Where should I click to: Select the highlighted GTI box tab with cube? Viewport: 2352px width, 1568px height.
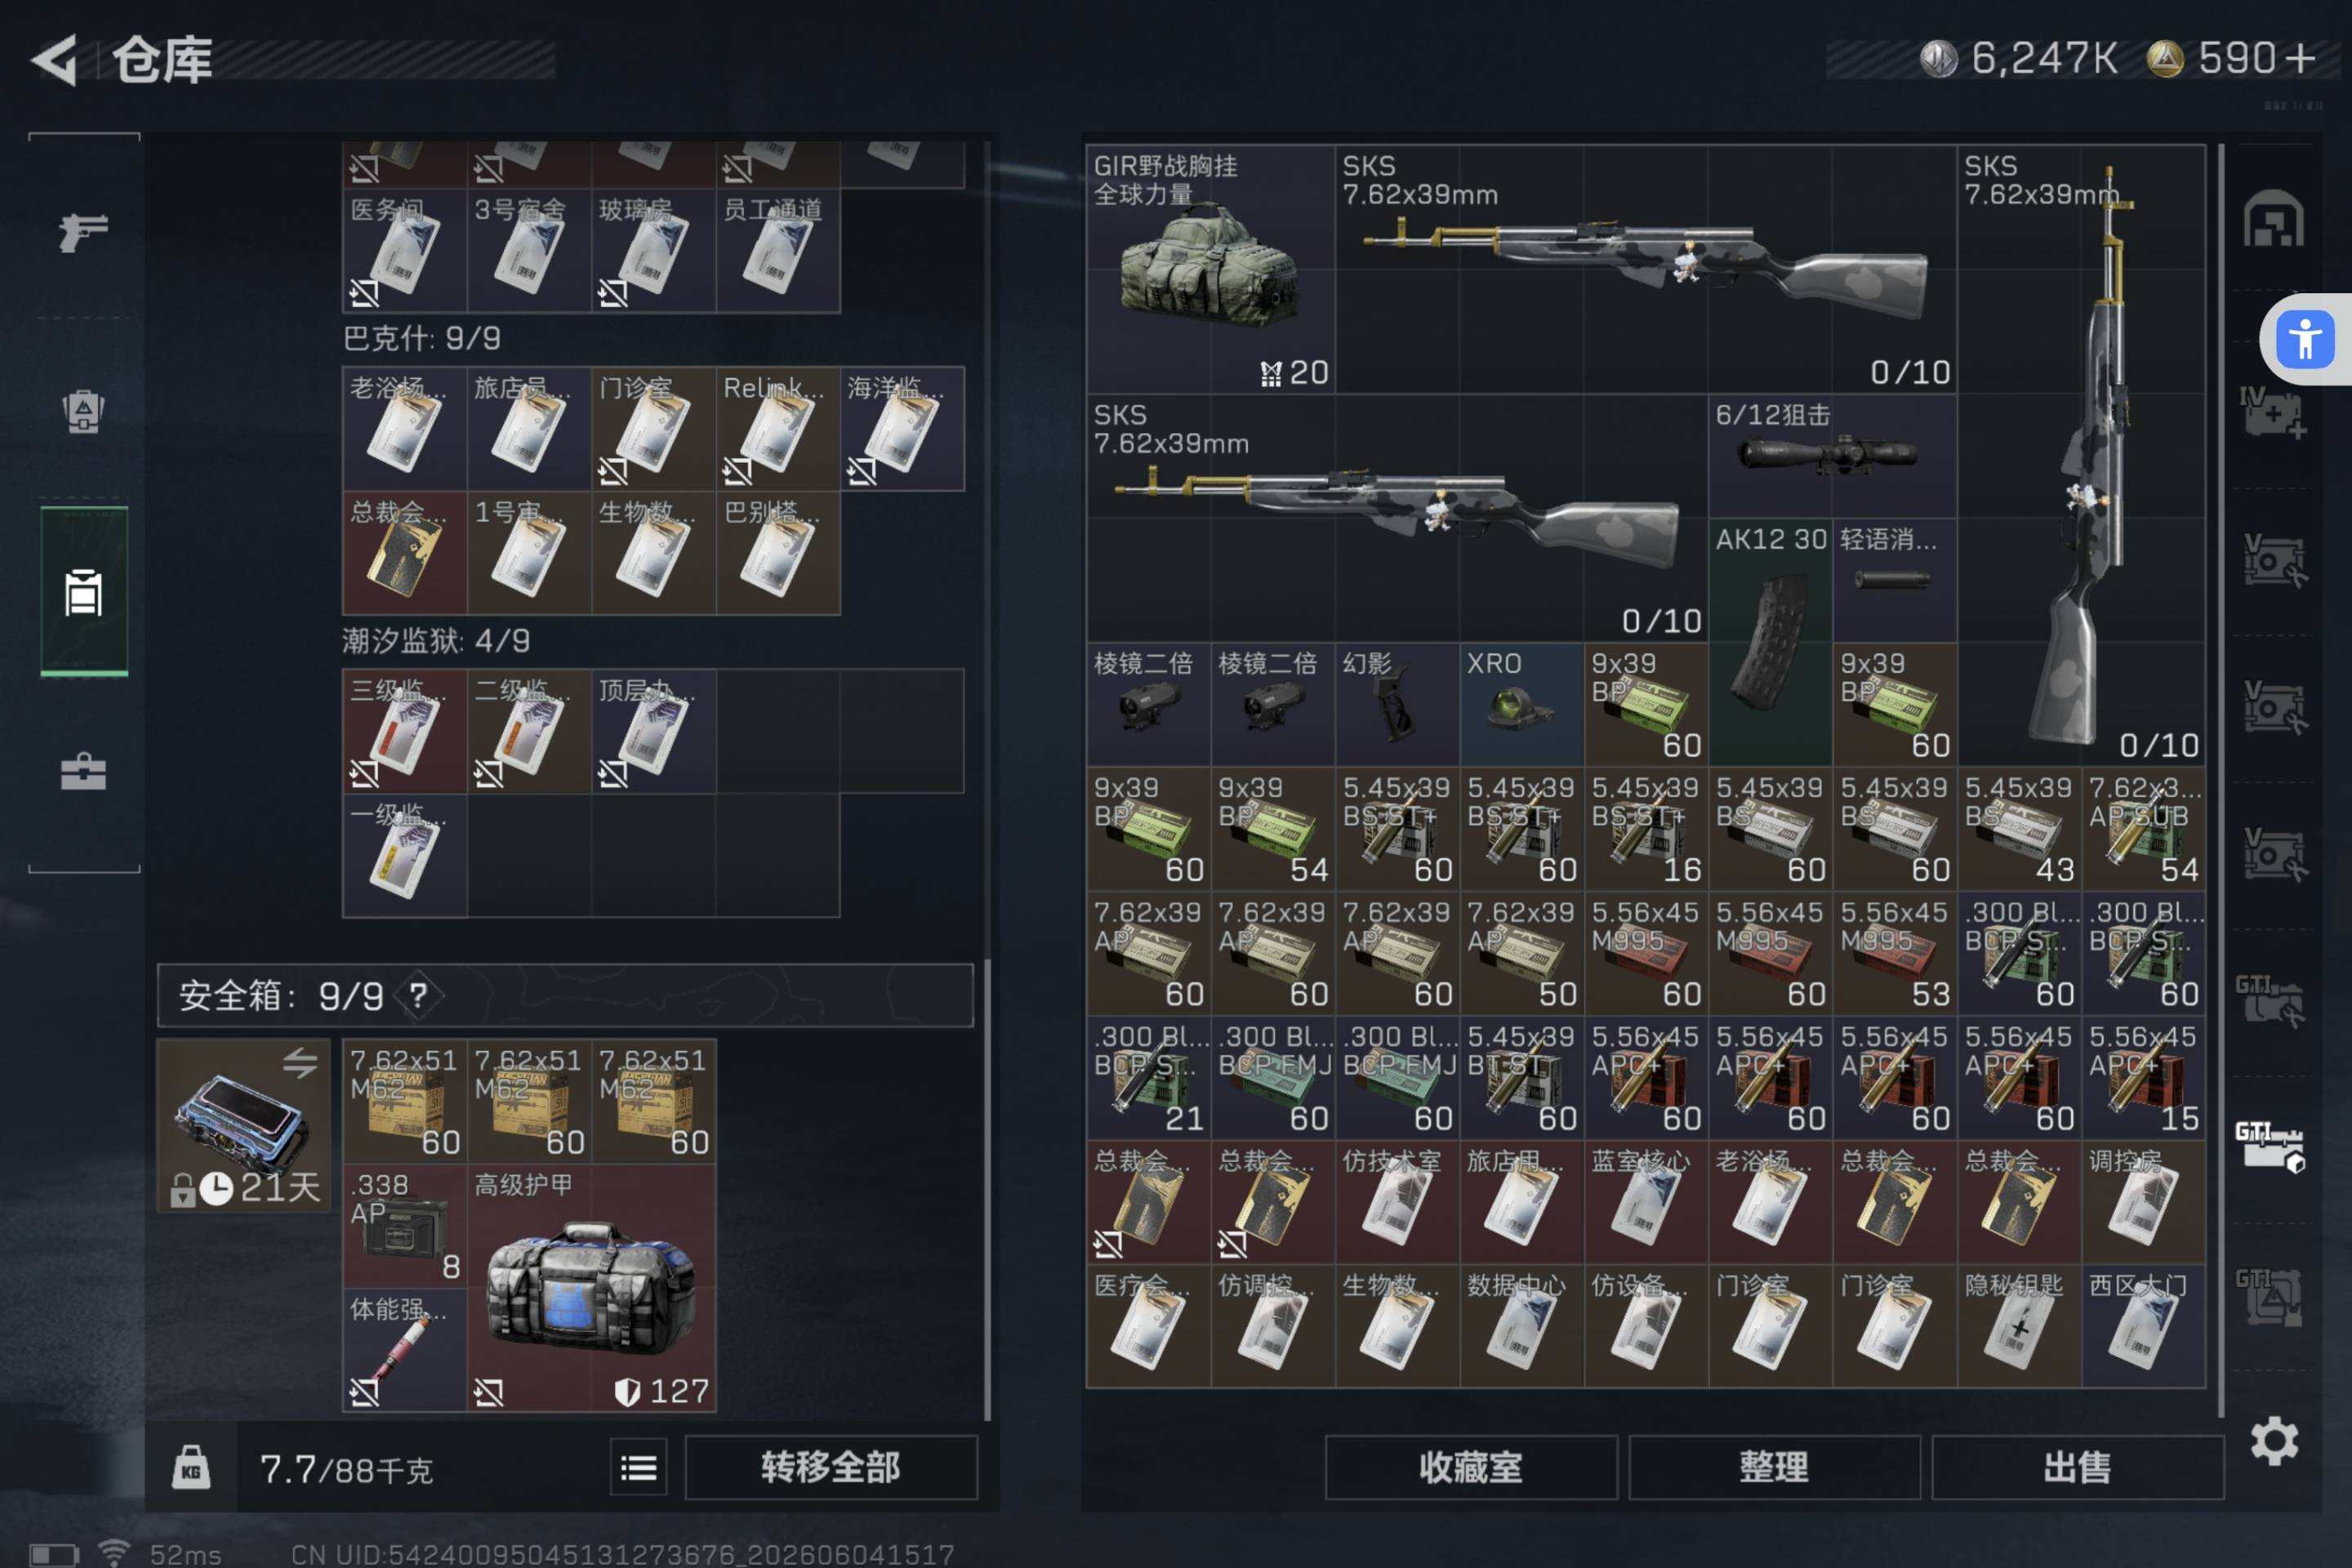pyautogui.click(x=2271, y=1146)
